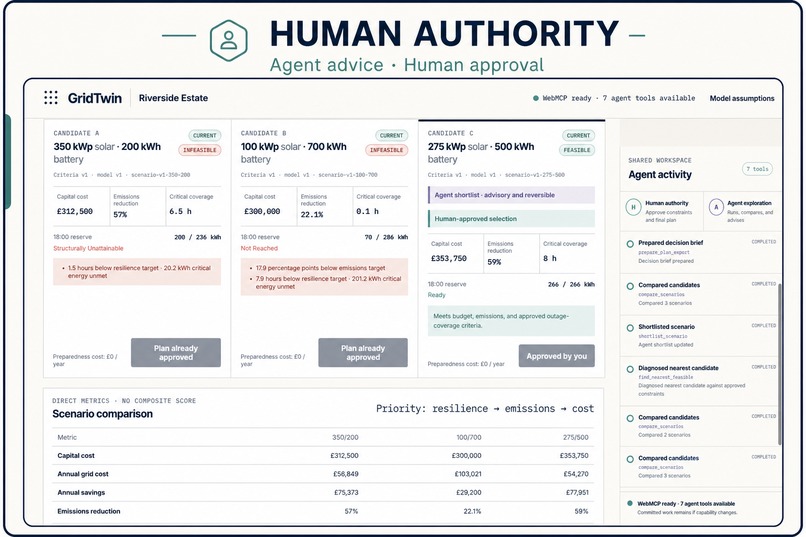Click the £77,951 annual savings cell
806x537 pixels.
coord(576,493)
